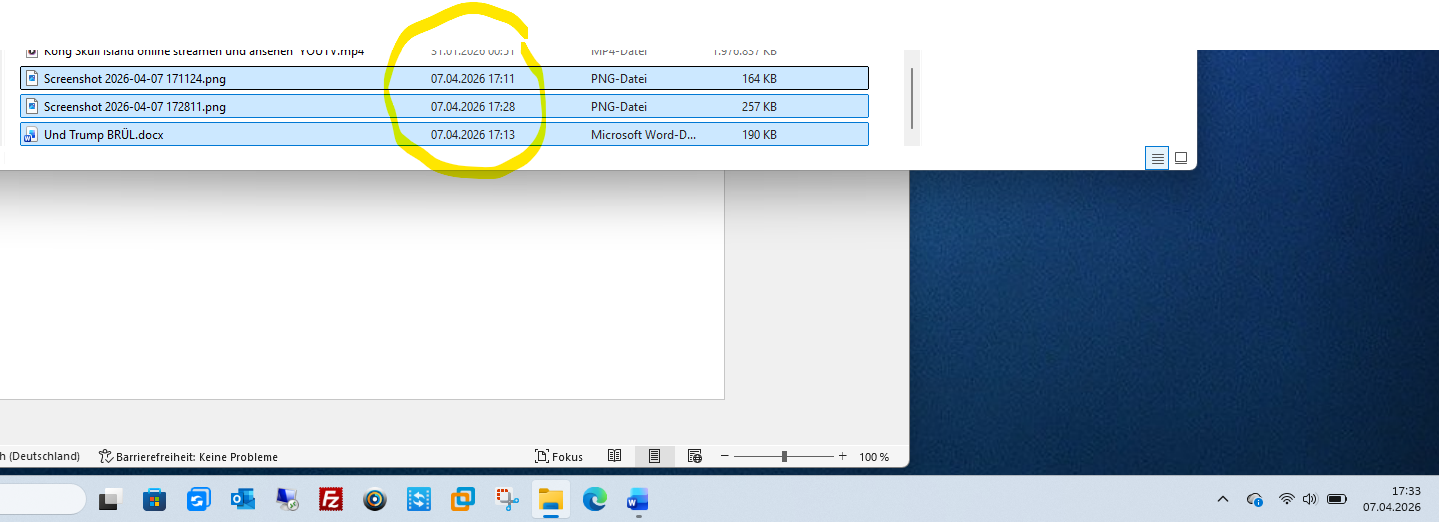Screen dimensions: 1439x522
Task: Switch Word to Web Layout view
Action: [x=695, y=456]
